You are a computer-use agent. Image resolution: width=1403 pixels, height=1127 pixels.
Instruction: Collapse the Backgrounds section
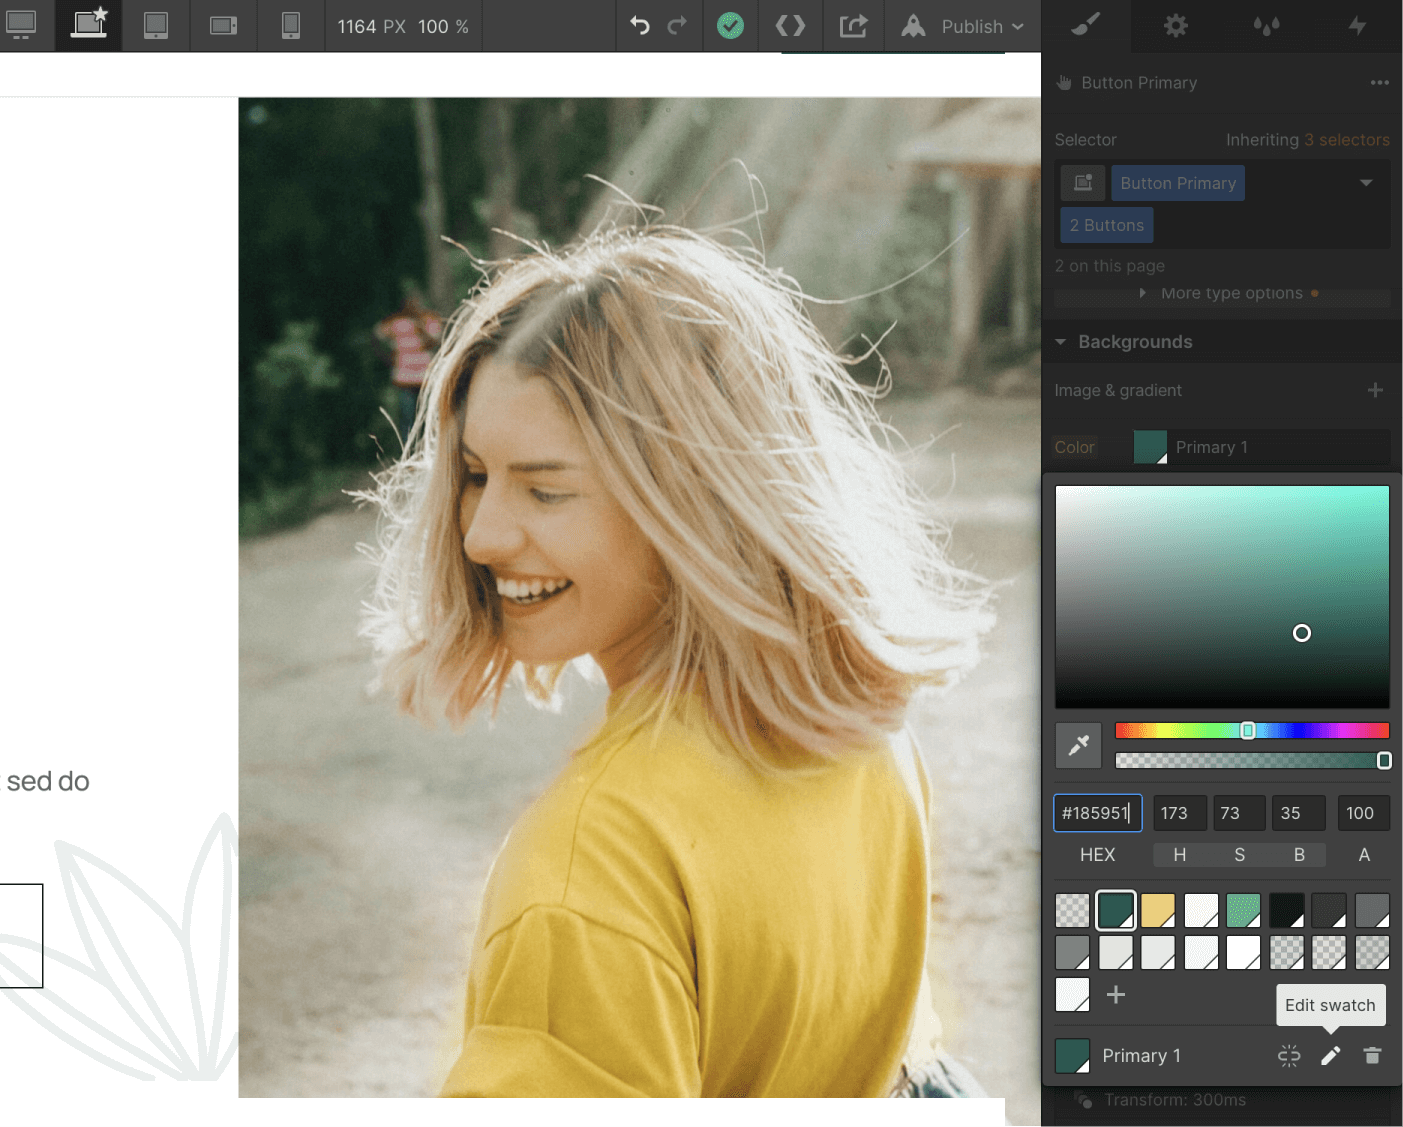click(x=1061, y=342)
